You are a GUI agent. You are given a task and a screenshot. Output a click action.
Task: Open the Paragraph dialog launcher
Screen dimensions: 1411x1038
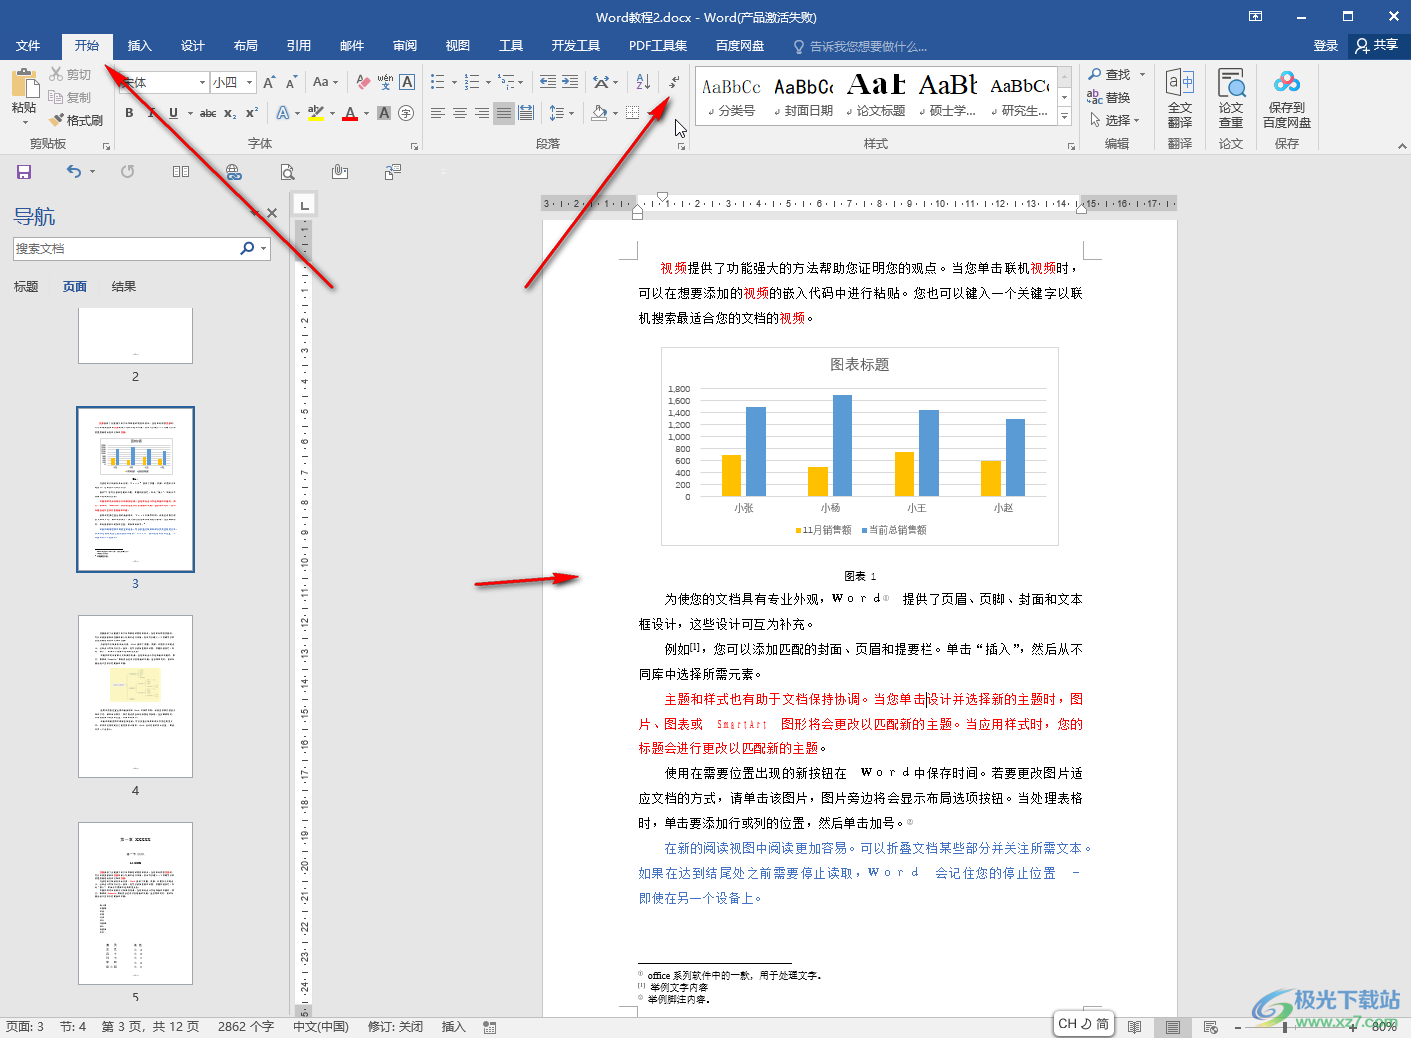[682, 146]
